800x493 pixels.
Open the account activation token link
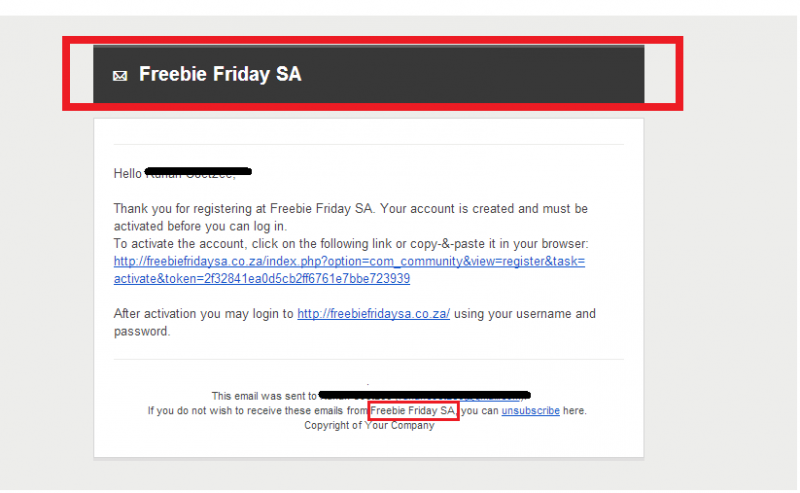349,270
